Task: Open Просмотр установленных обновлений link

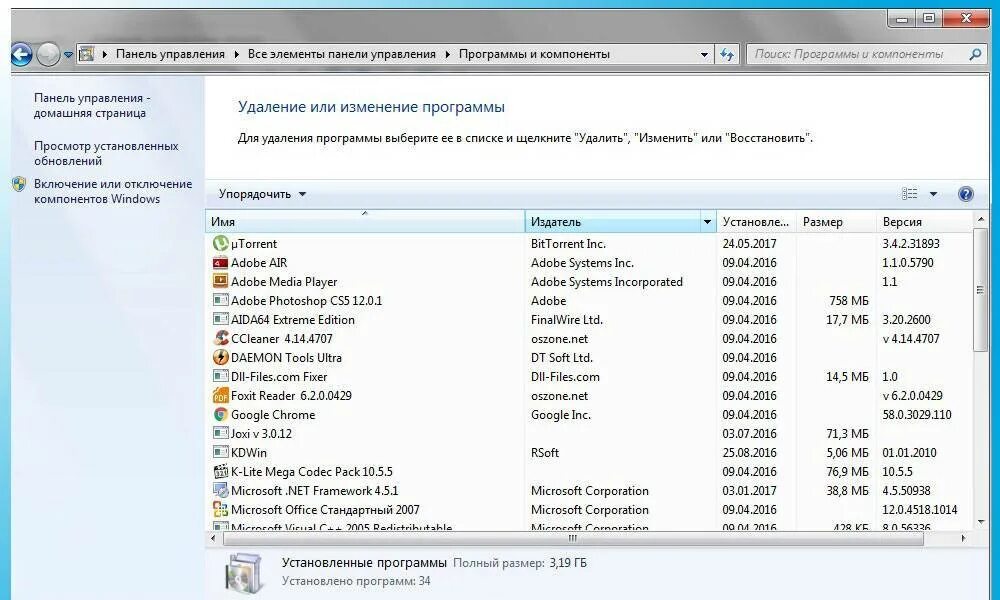Action: click(106, 153)
